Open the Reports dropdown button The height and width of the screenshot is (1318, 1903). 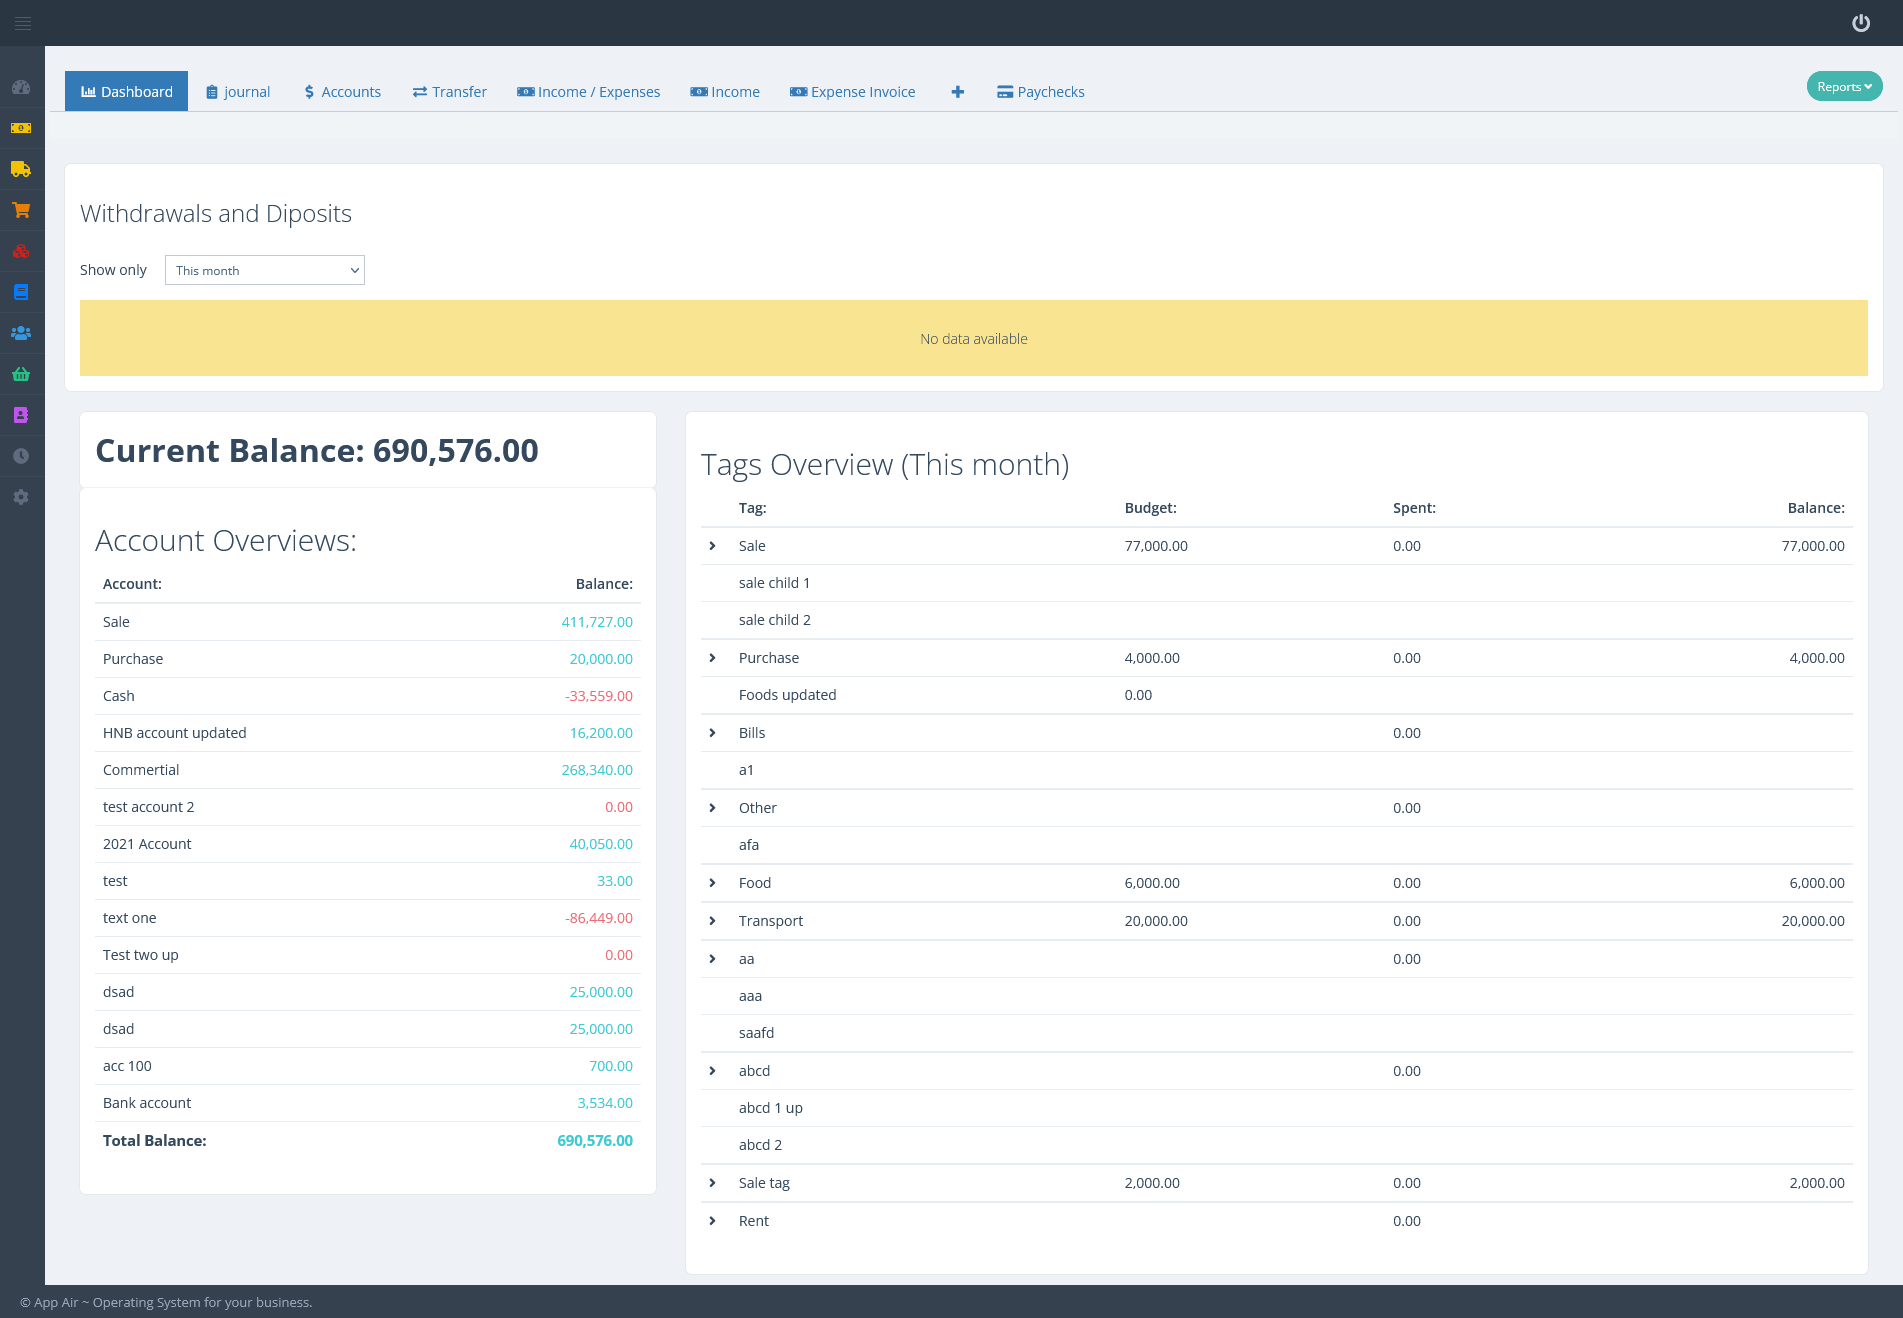(1844, 87)
